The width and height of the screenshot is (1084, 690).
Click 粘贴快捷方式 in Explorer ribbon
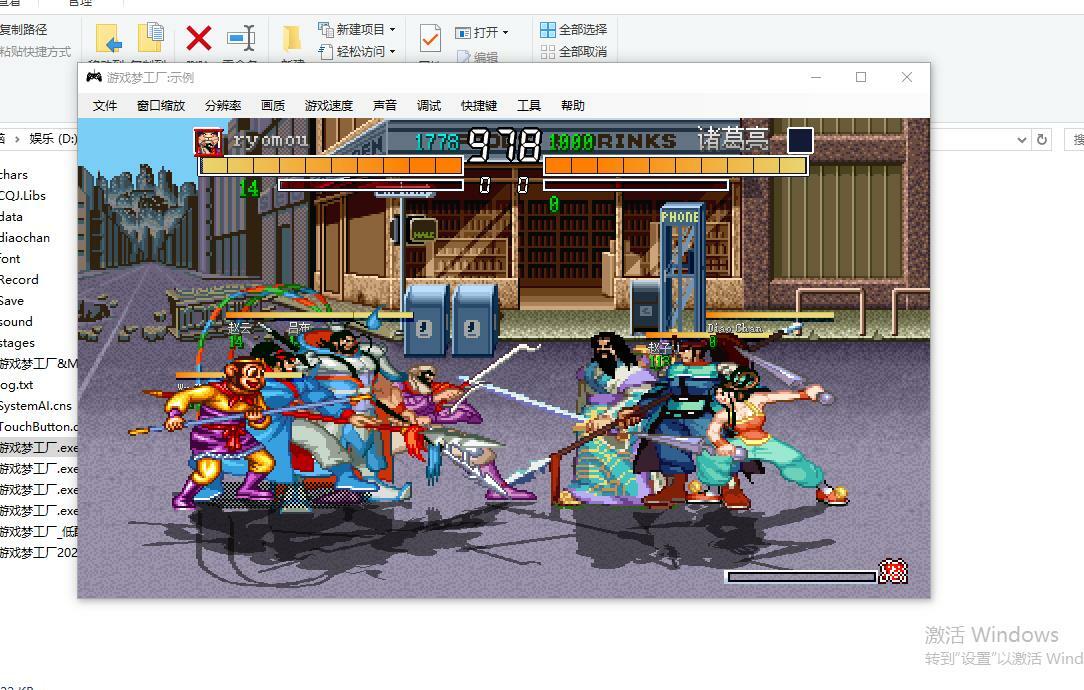[x=35, y=52]
